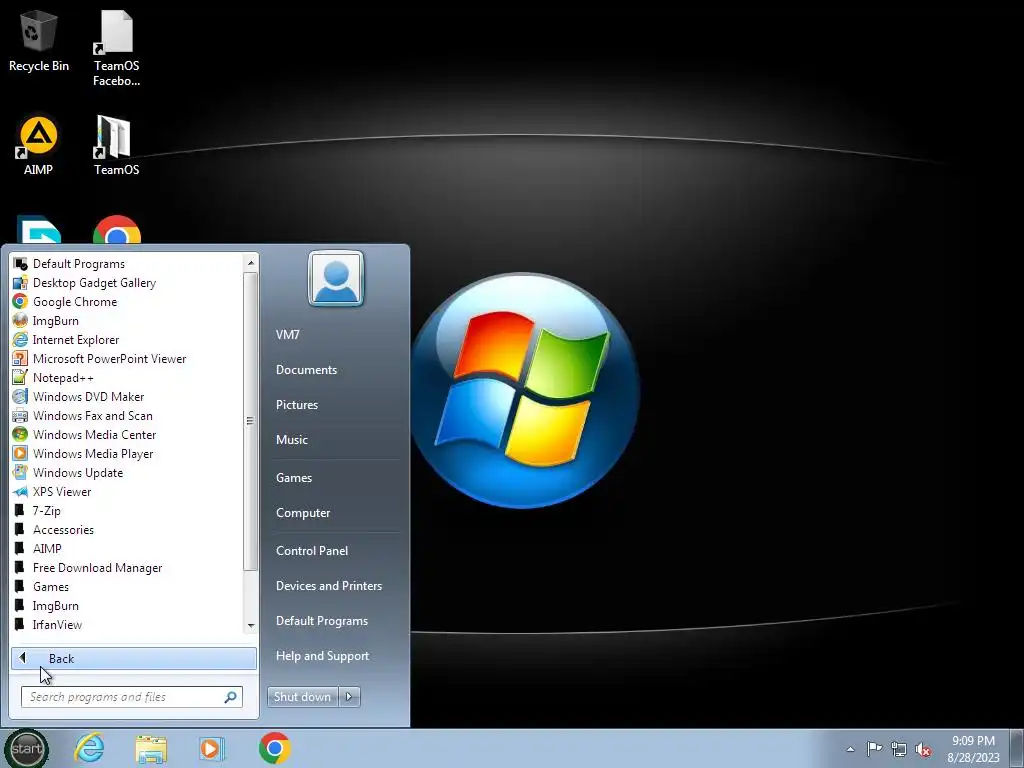
Task: Click the Action Center flag tray icon
Action: pyautogui.click(x=874, y=748)
